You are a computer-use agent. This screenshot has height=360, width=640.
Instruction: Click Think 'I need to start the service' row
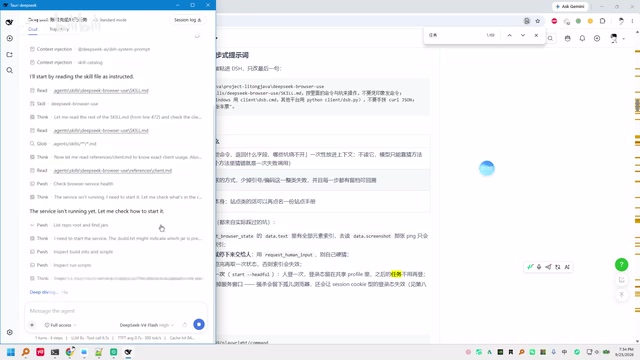point(116,238)
